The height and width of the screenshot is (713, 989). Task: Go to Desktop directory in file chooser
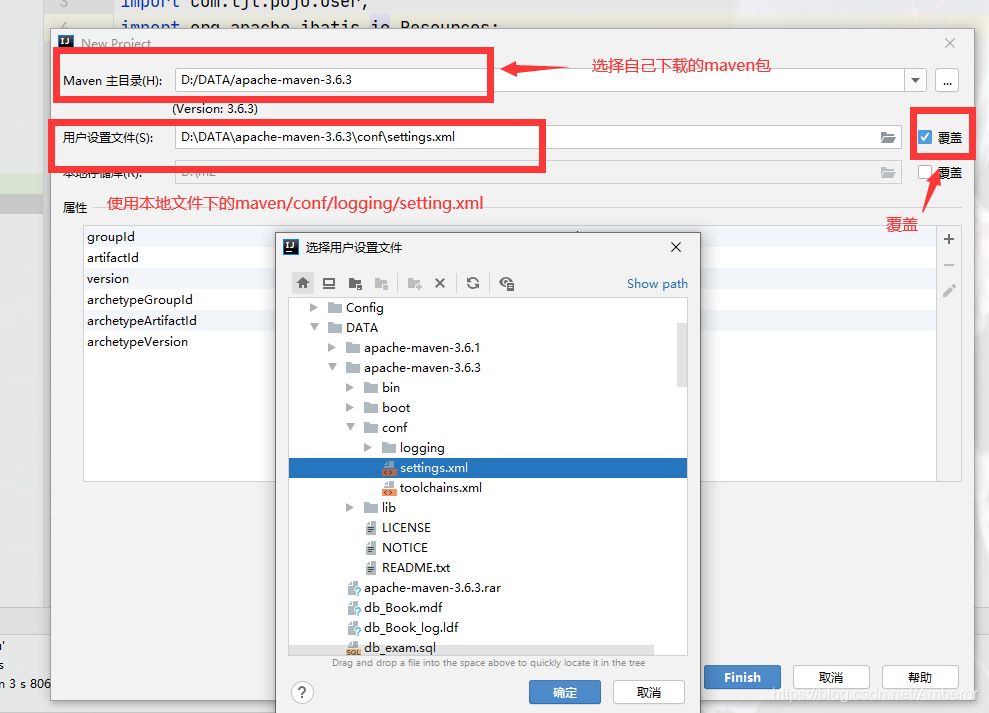pyautogui.click(x=329, y=283)
